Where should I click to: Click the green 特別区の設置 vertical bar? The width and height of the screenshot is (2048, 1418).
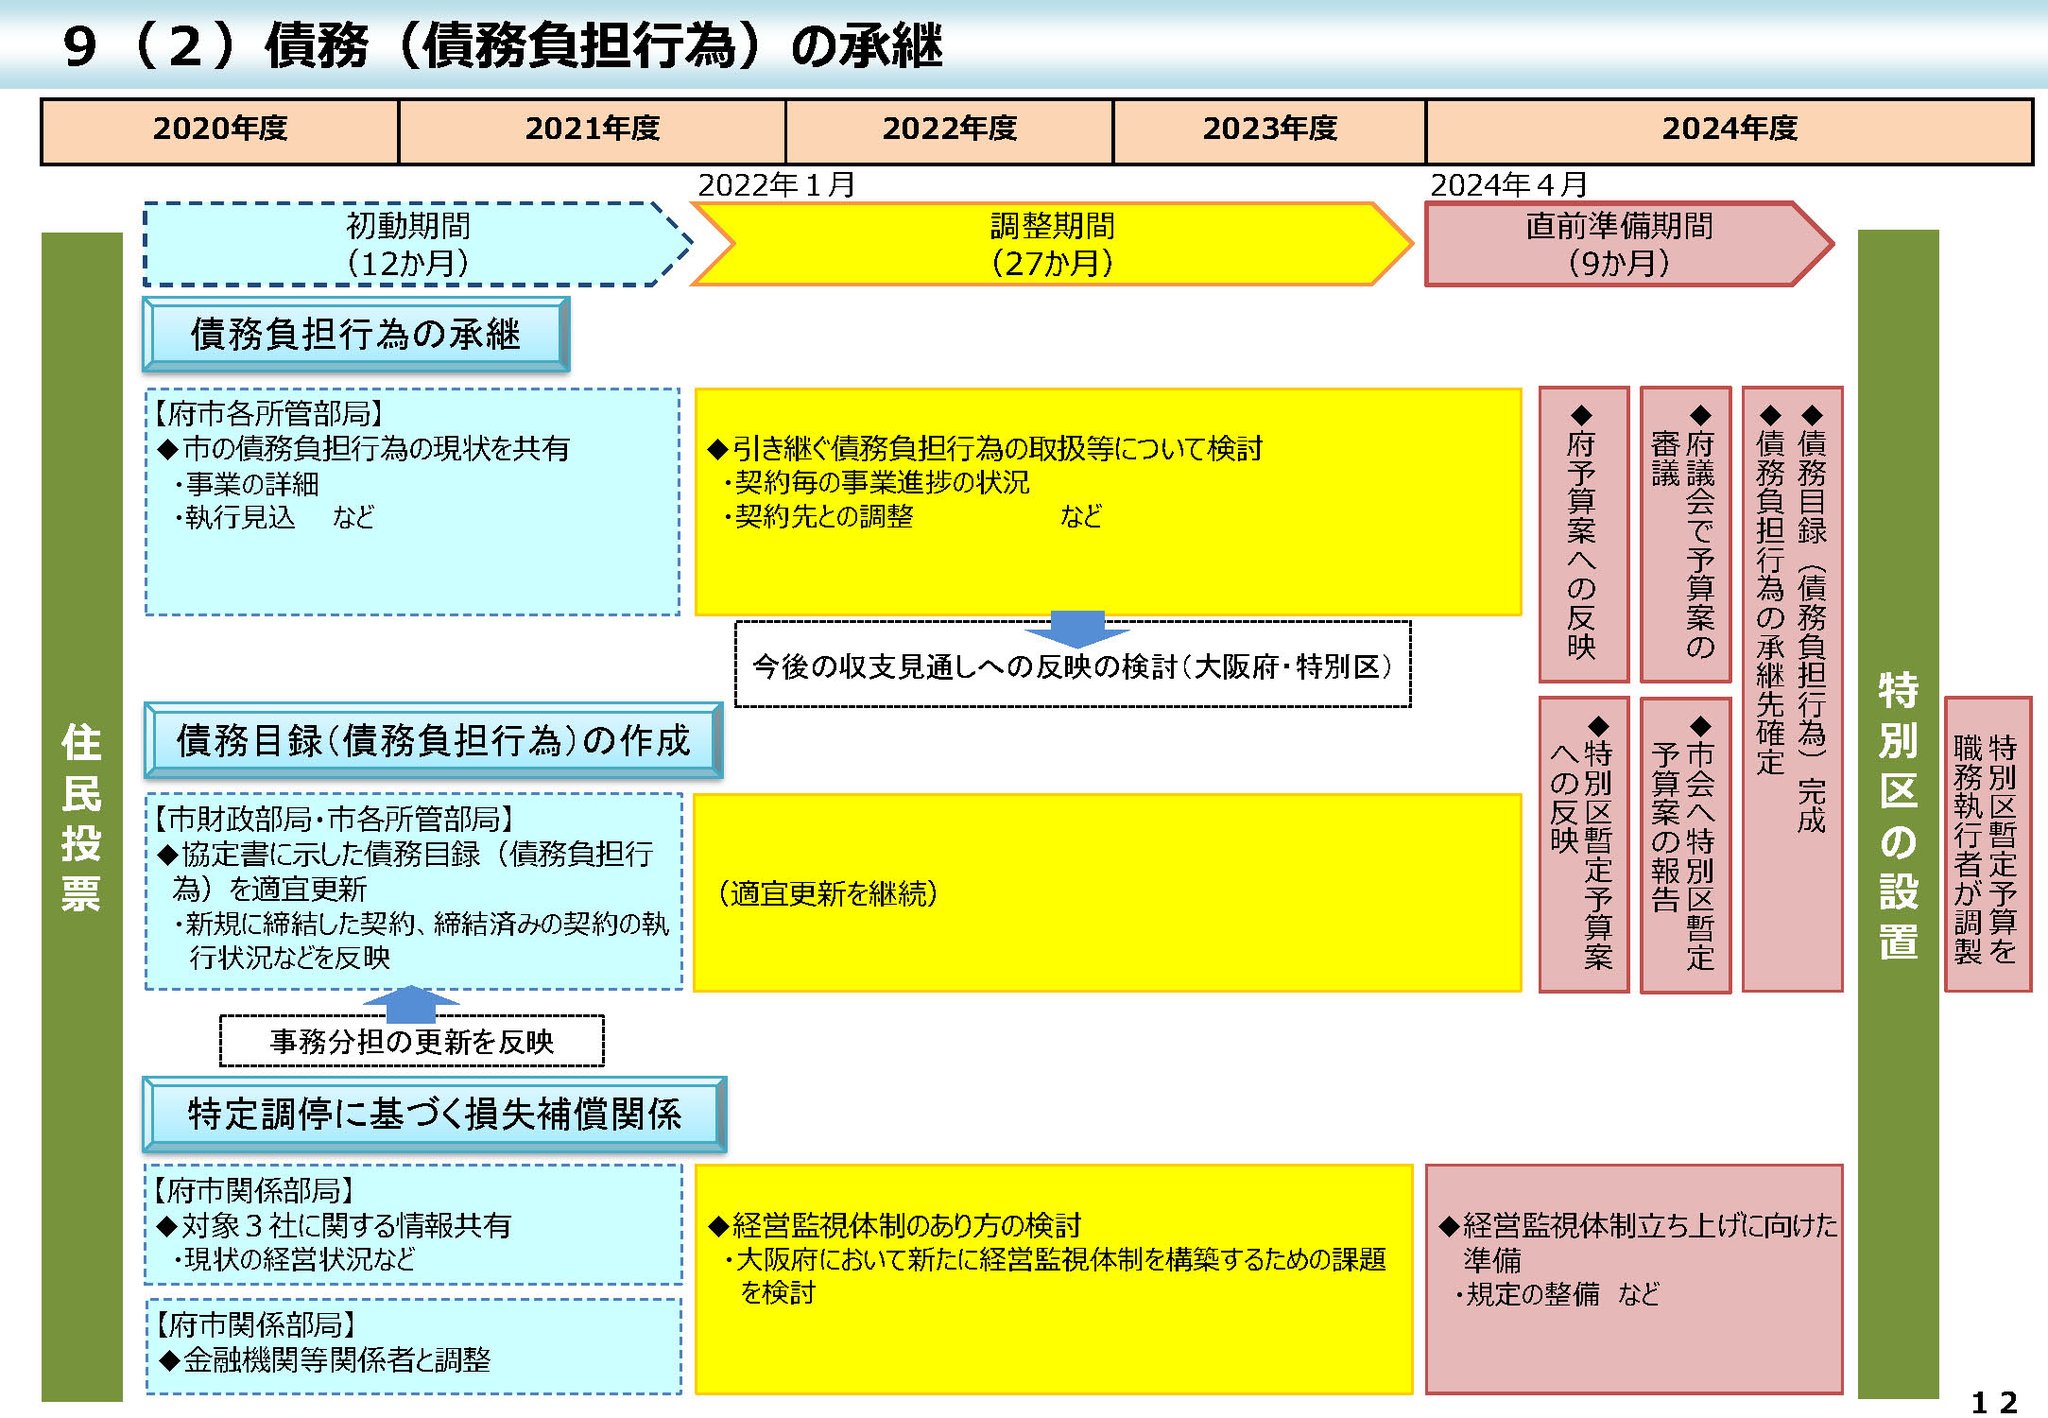[x=1897, y=815]
